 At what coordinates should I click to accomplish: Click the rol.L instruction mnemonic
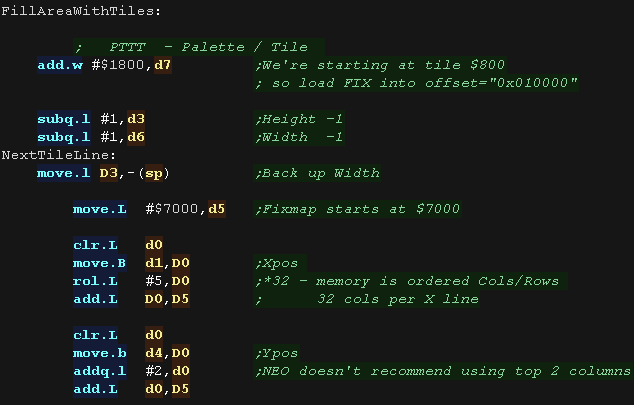pos(95,281)
